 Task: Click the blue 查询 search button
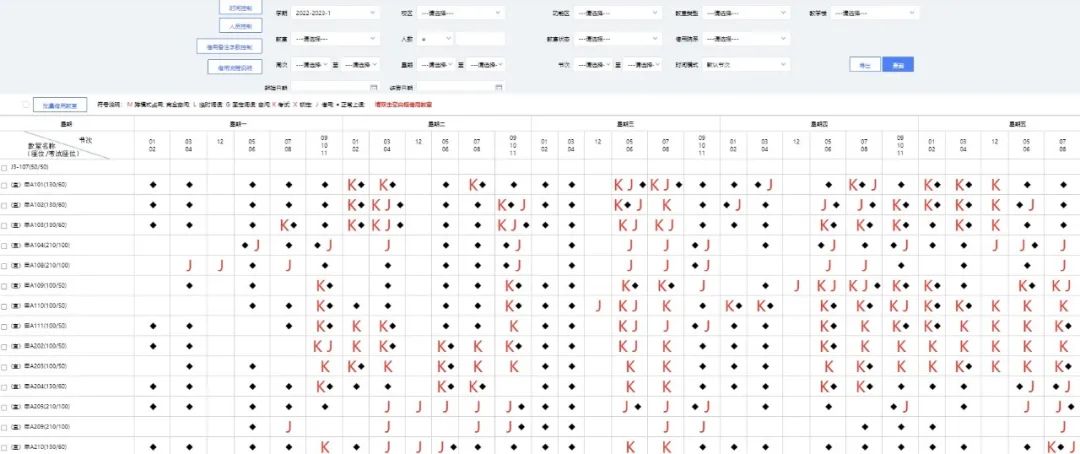tap(898, 64)
